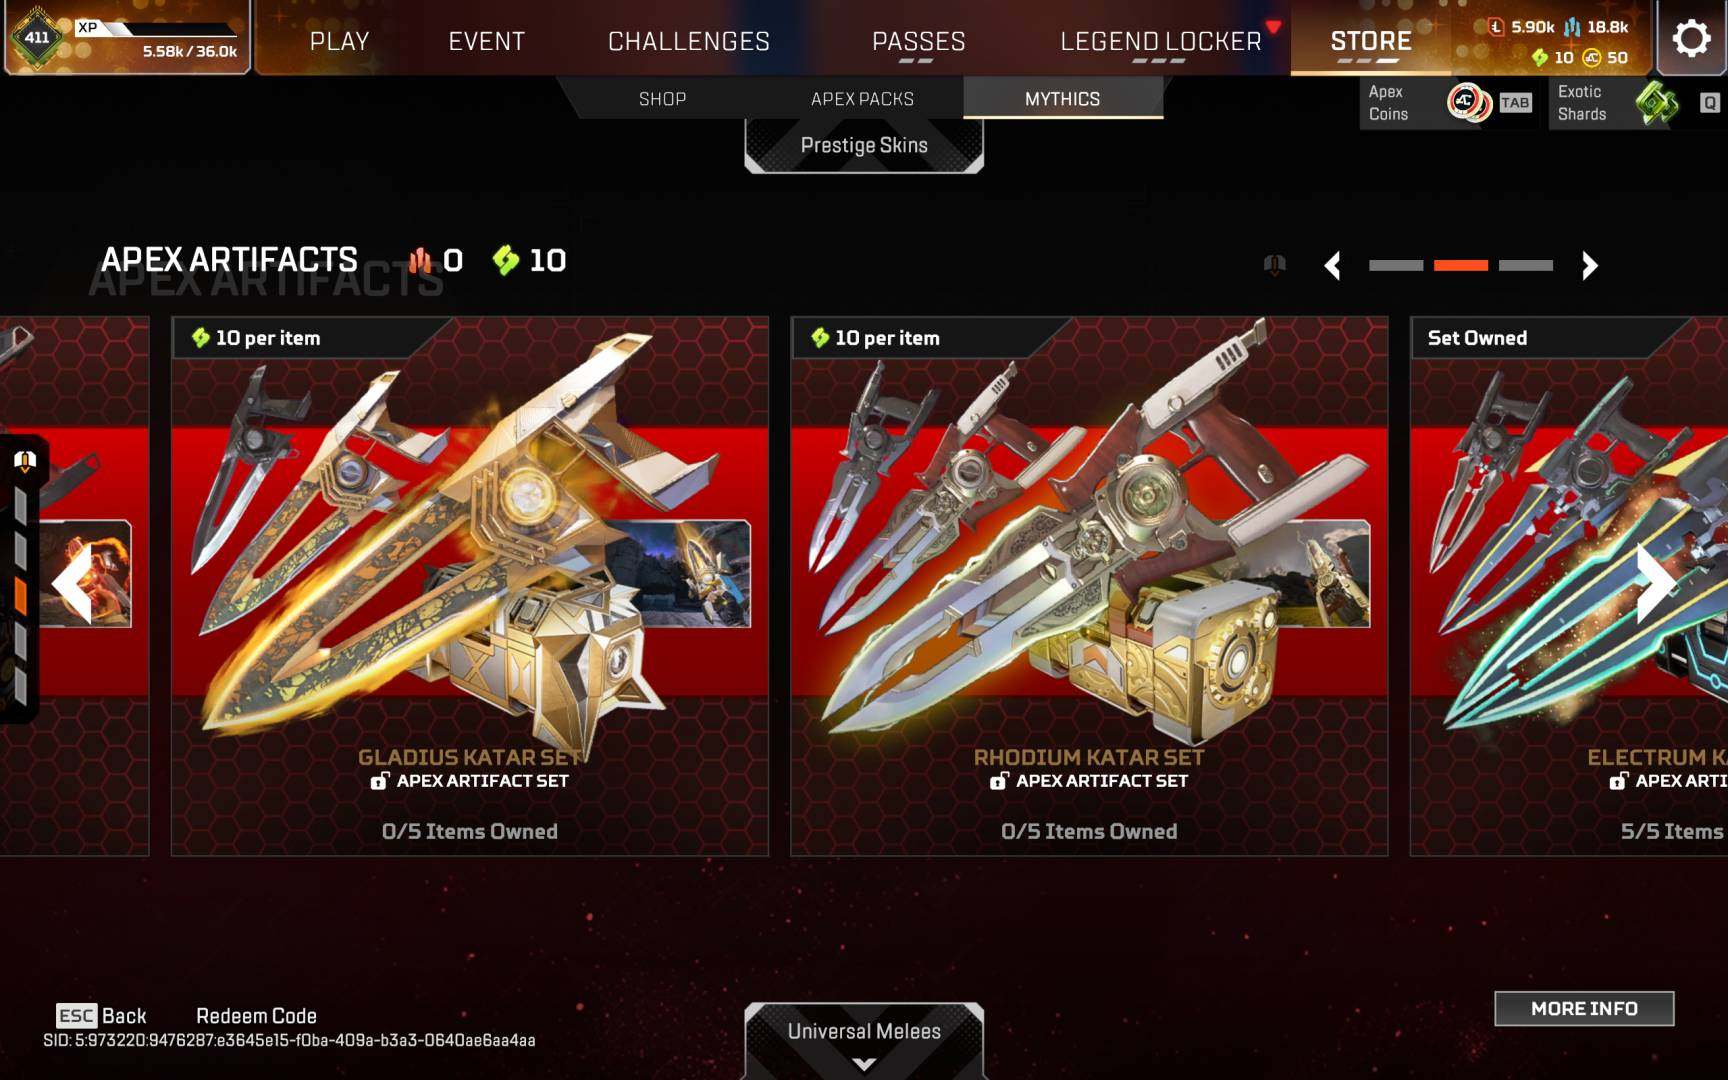Switch to the Apex Packs tab

click(x=862, y=99)
